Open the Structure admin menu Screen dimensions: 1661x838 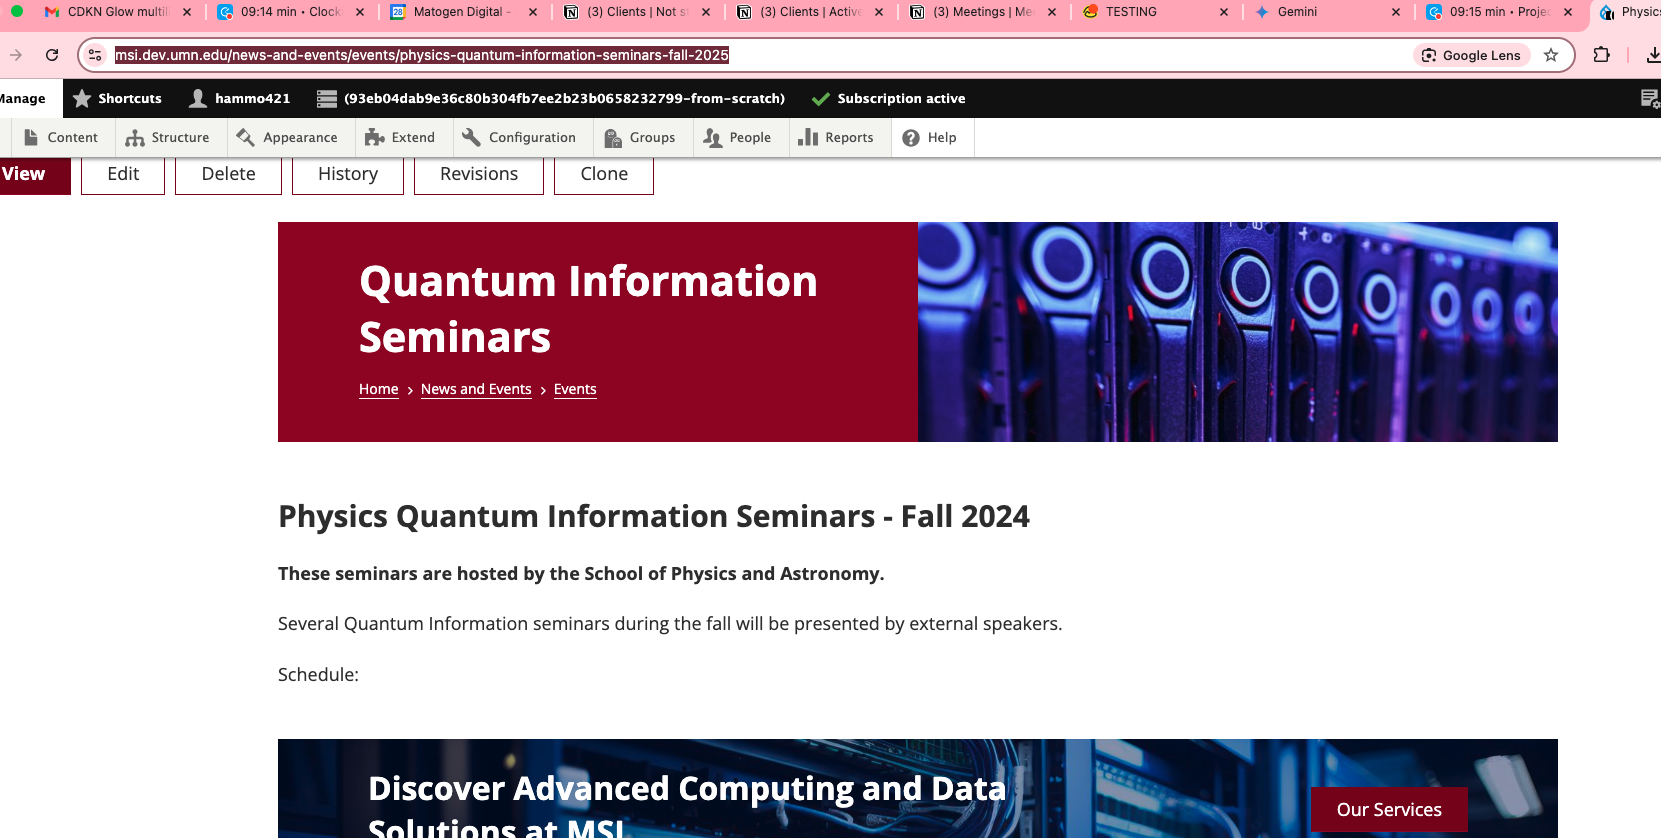coord(168,138)
